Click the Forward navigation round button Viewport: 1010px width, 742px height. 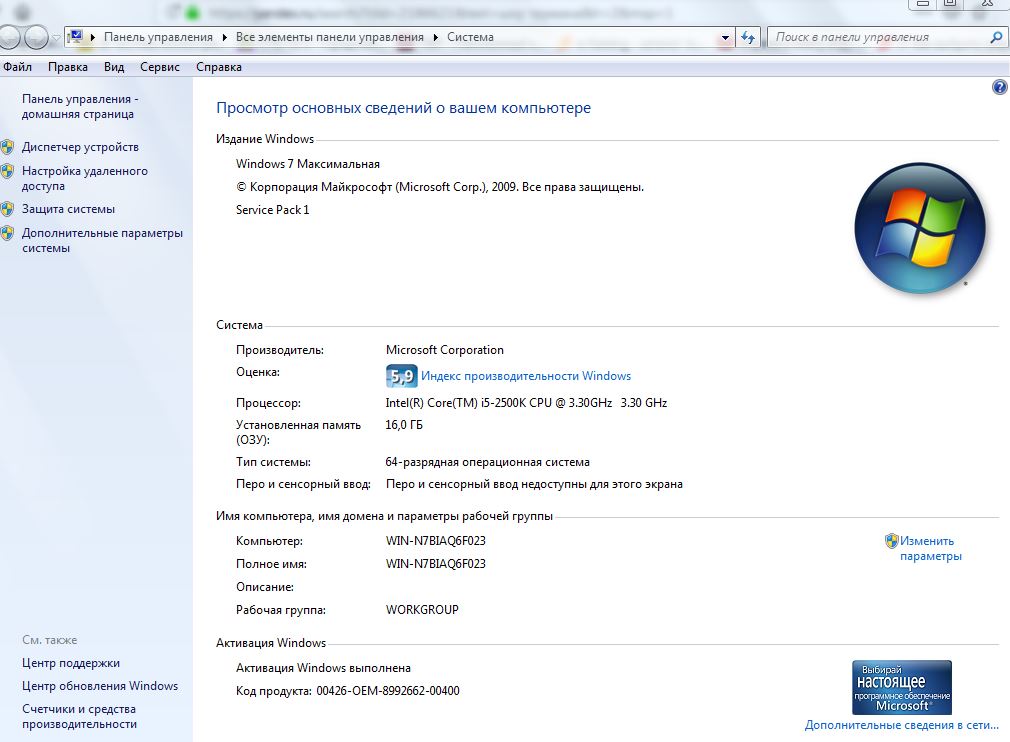point(36,37)
